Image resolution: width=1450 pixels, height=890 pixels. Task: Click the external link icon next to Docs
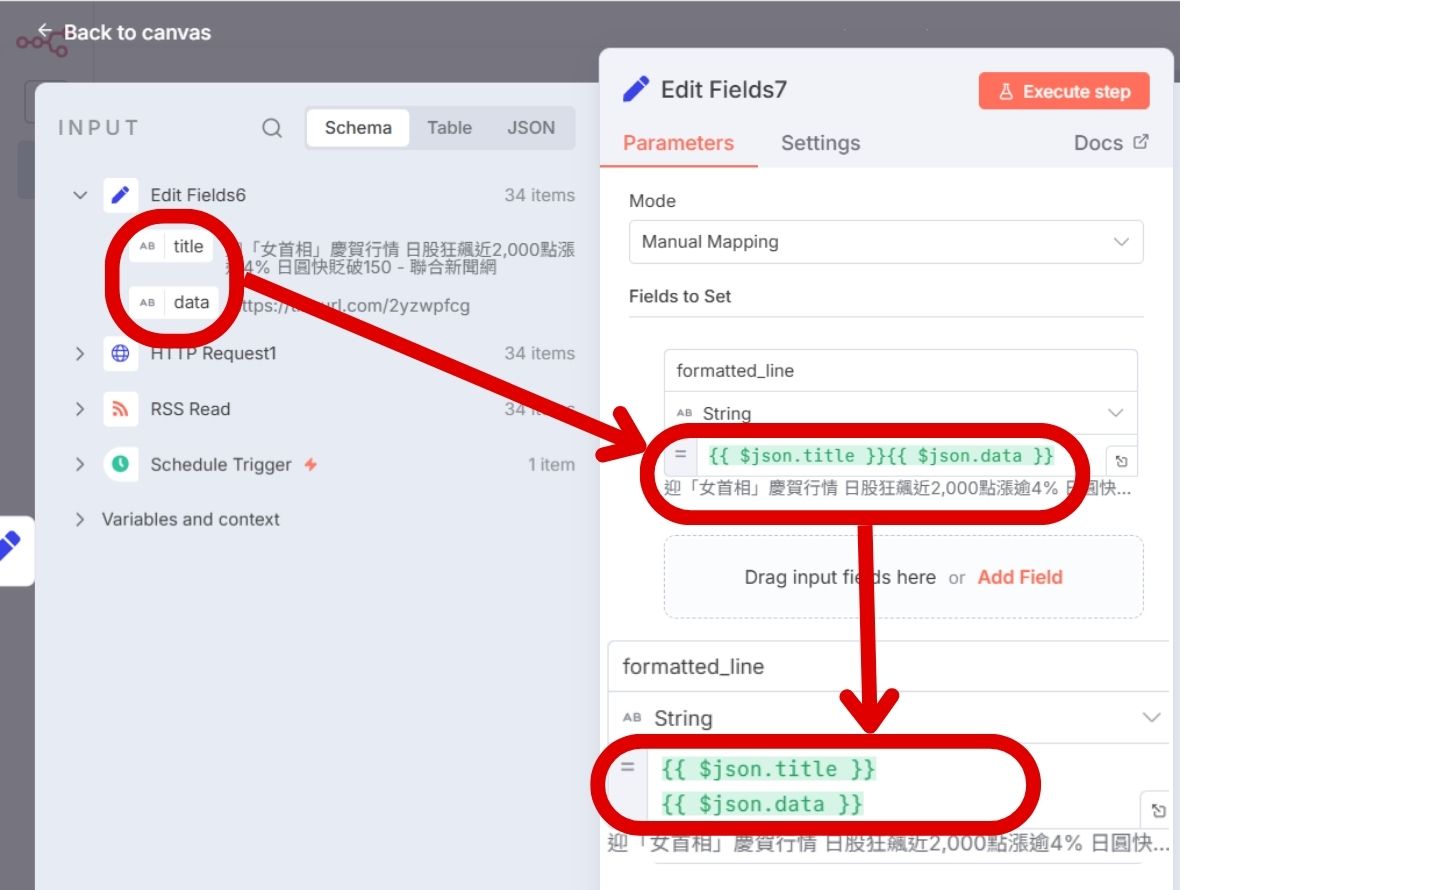coord(1143,141)
